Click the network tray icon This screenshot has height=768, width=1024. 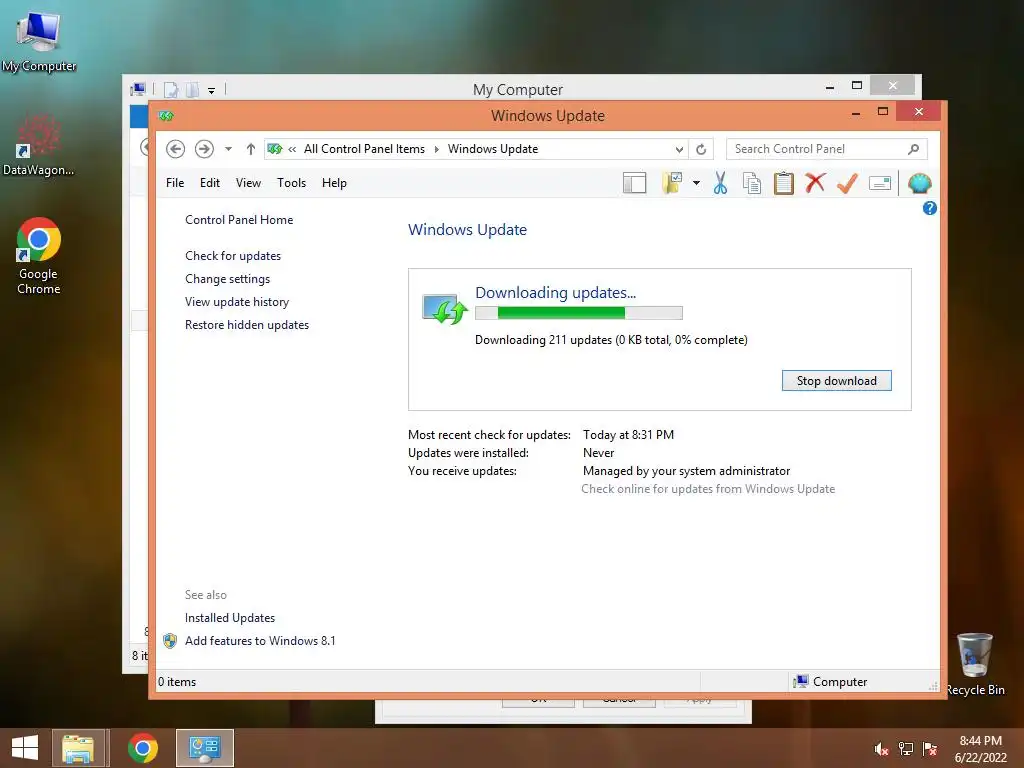click(x=905, y=749)
